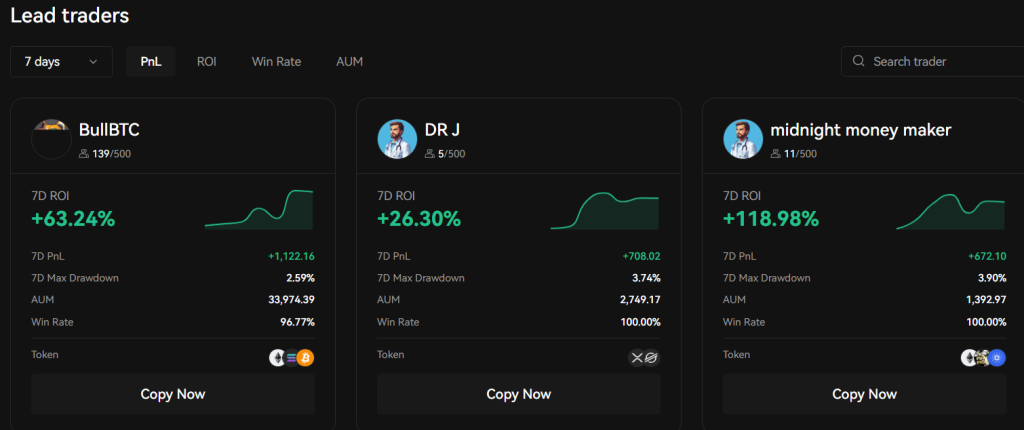View BullBTC's 7D ROI chart

[259, 209]
